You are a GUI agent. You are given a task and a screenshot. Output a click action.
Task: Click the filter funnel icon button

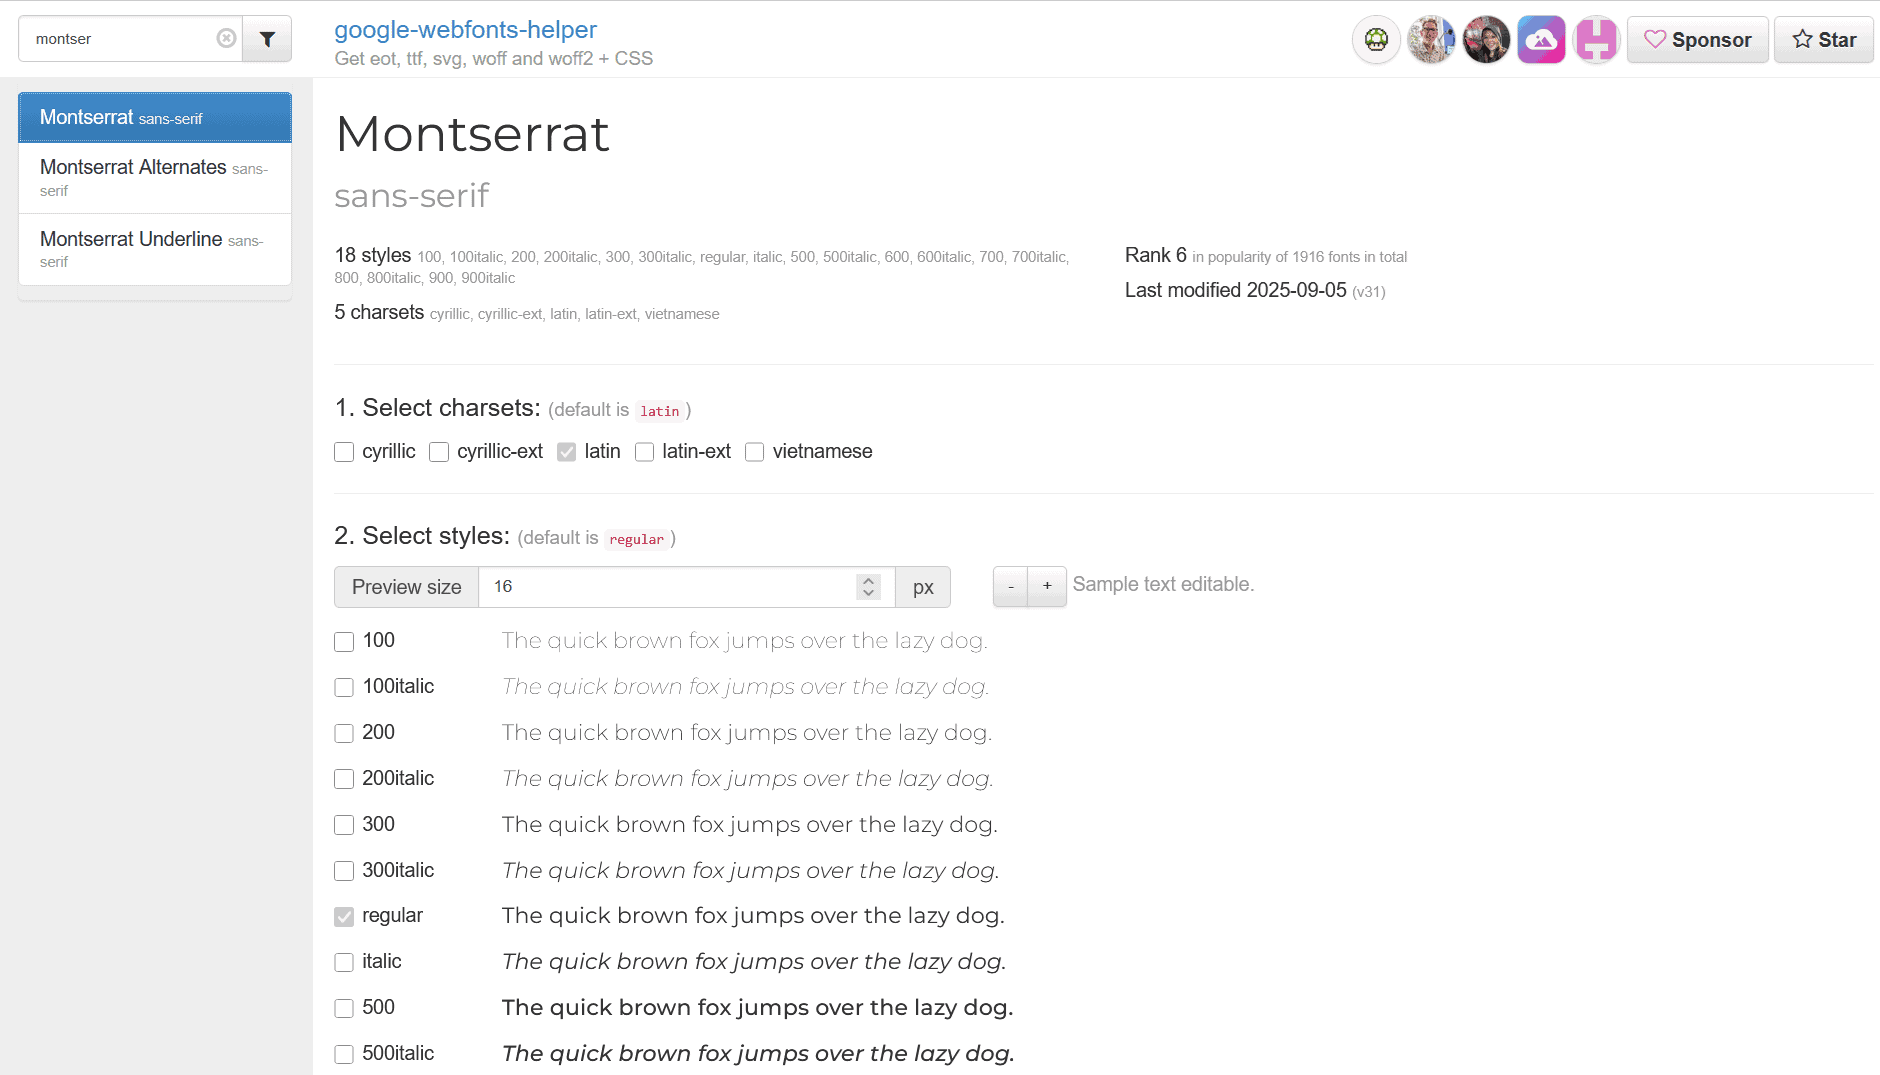point(267,39)
